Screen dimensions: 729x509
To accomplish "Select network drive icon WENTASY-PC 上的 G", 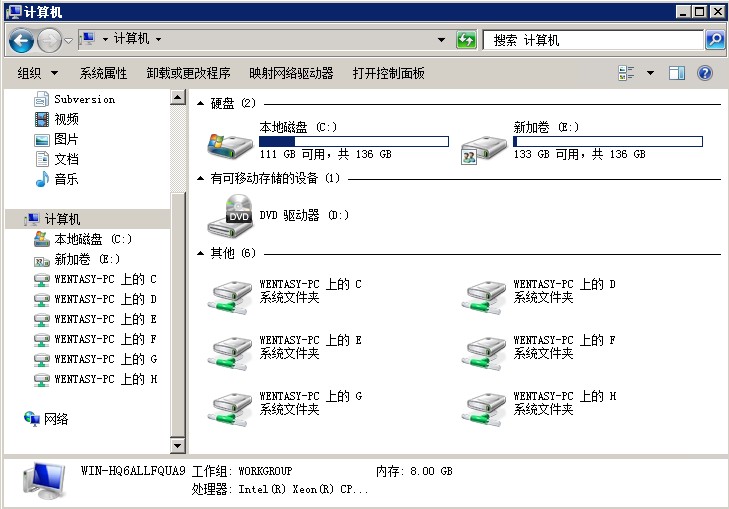I will click(x=230, y=410).
